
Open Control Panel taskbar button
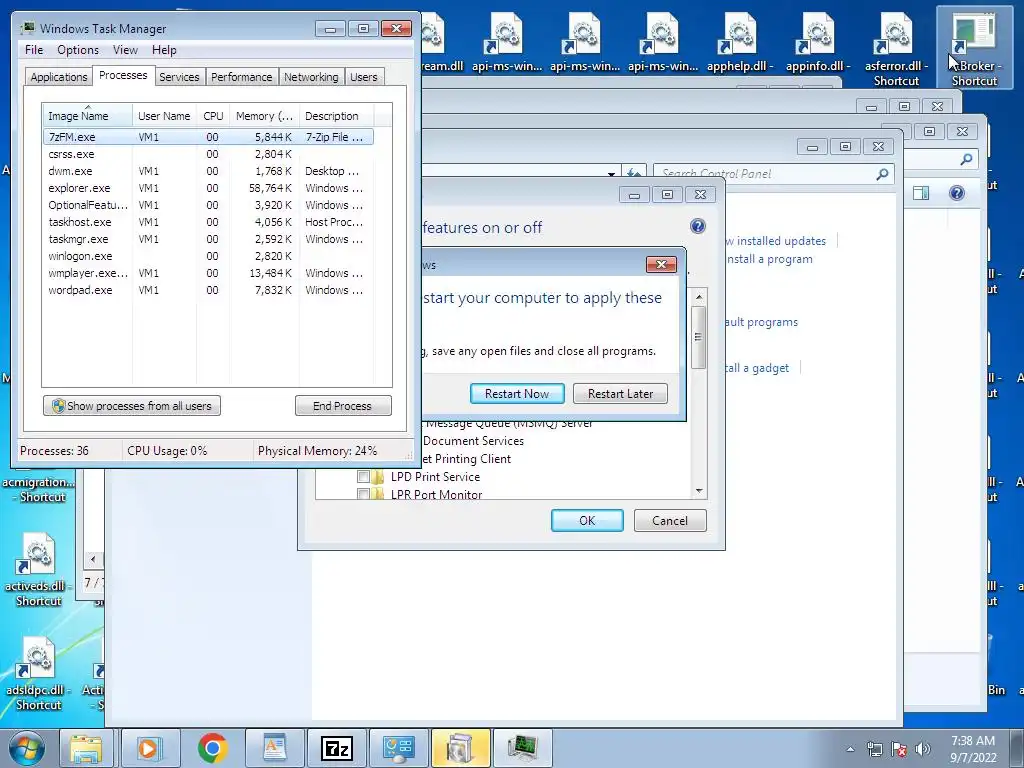[x=398, y=748]
